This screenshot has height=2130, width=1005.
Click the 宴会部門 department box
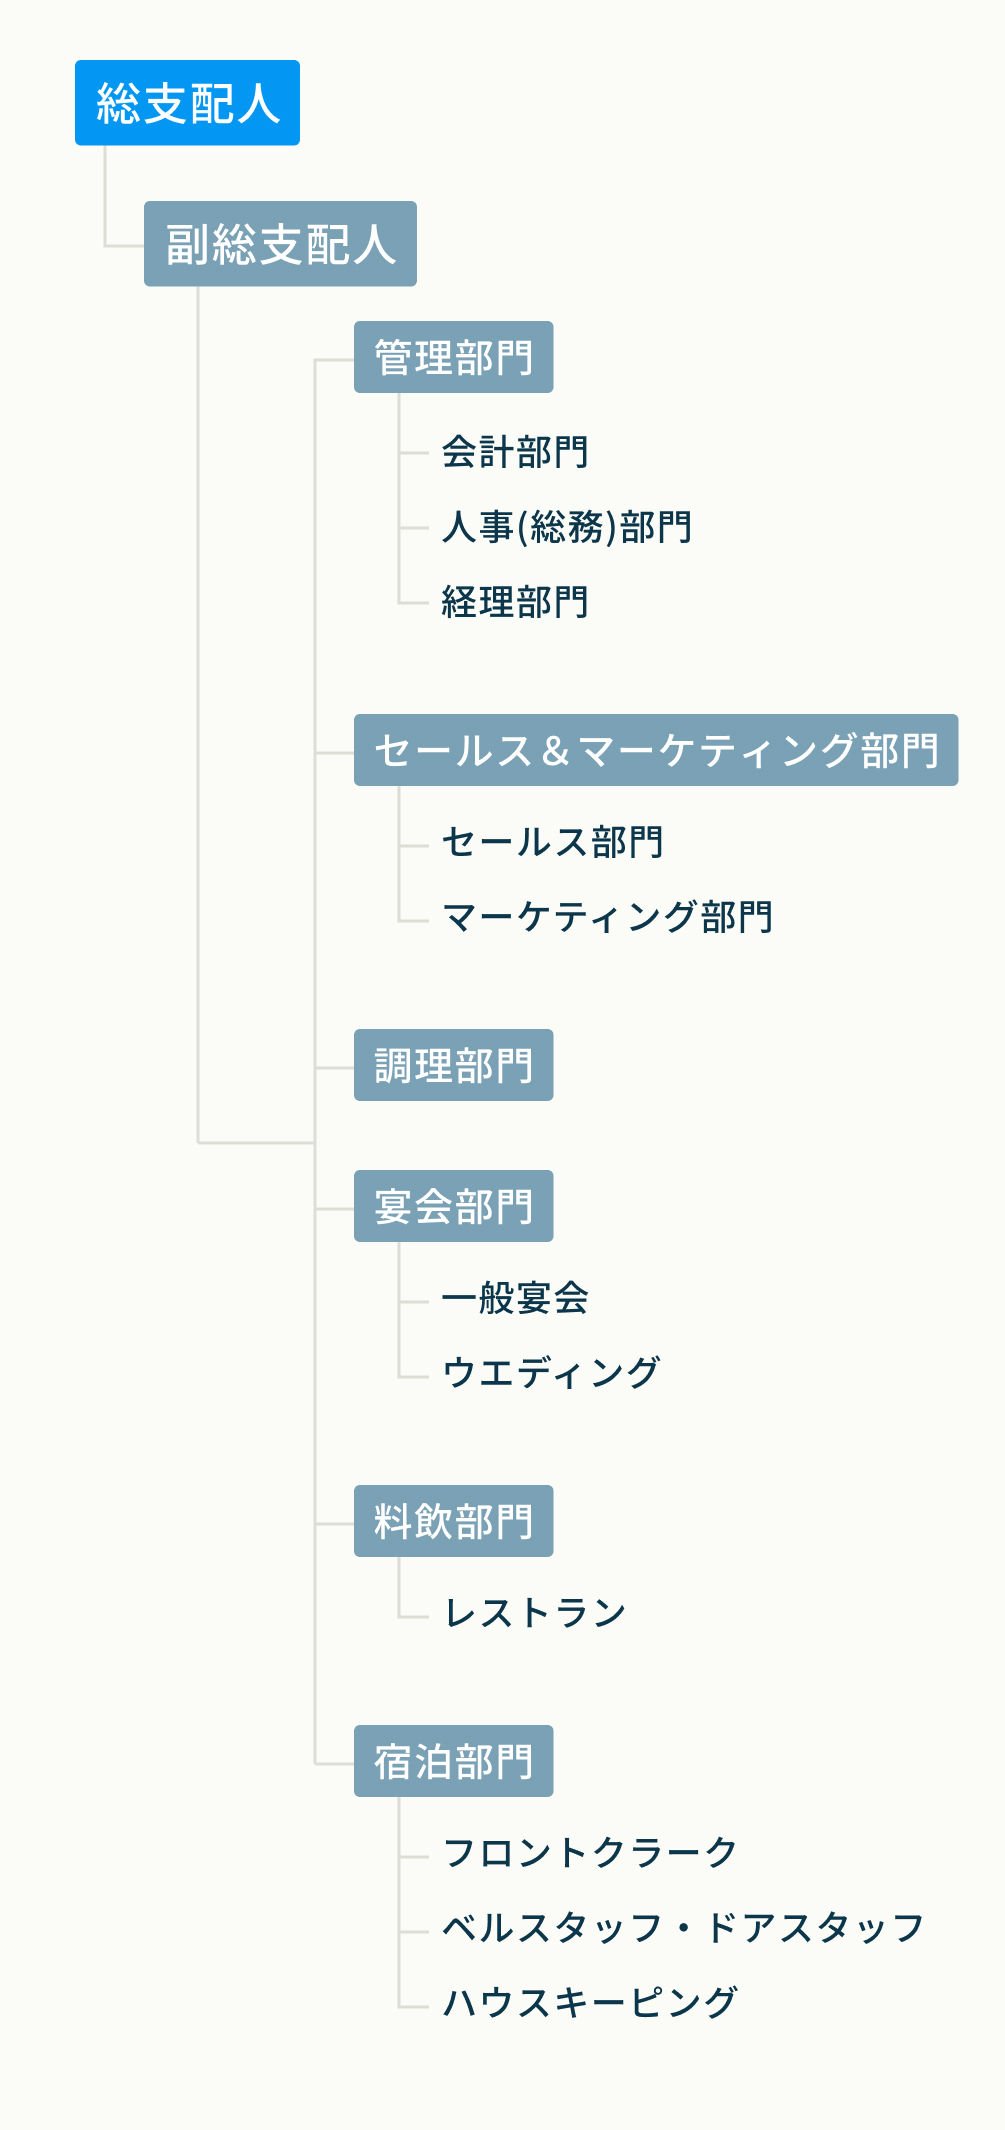tap(453, 1206)
